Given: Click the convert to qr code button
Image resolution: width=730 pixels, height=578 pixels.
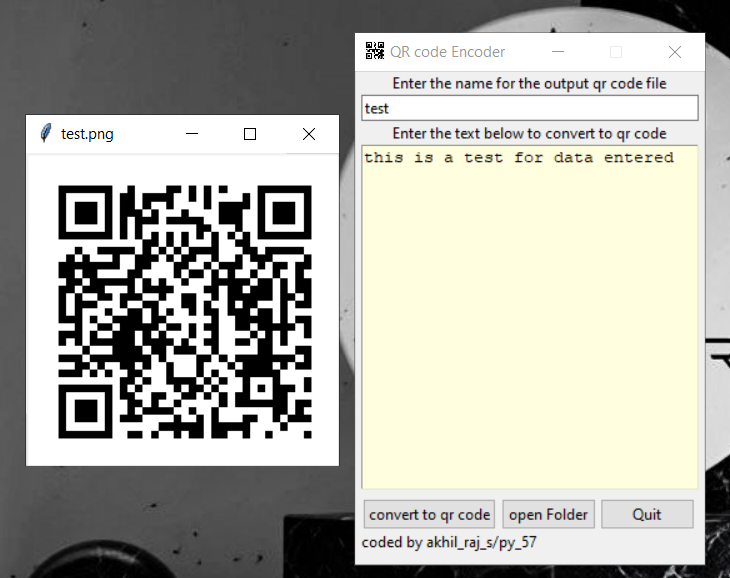Looking at the screenshot, I should pyautogui.click(x=429, y=514).
